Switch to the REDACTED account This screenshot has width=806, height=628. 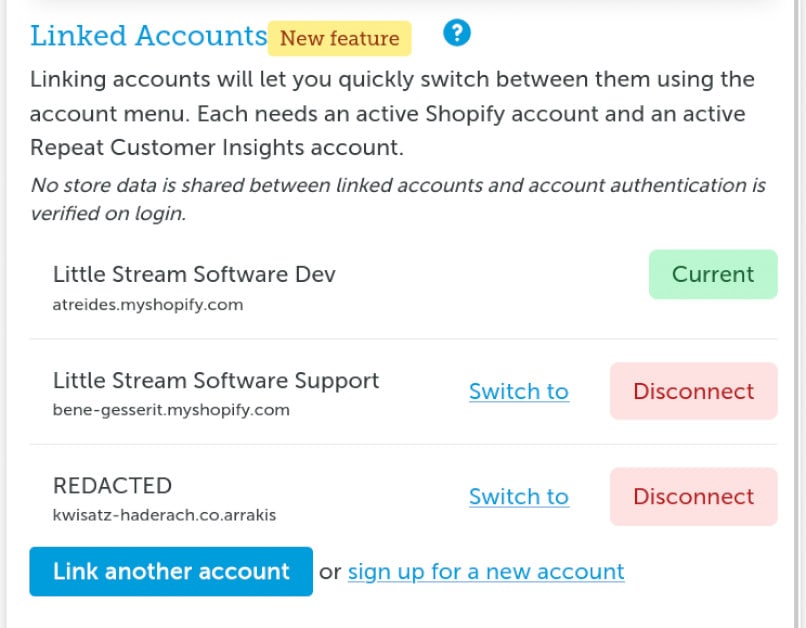click(x=518, y=496)
